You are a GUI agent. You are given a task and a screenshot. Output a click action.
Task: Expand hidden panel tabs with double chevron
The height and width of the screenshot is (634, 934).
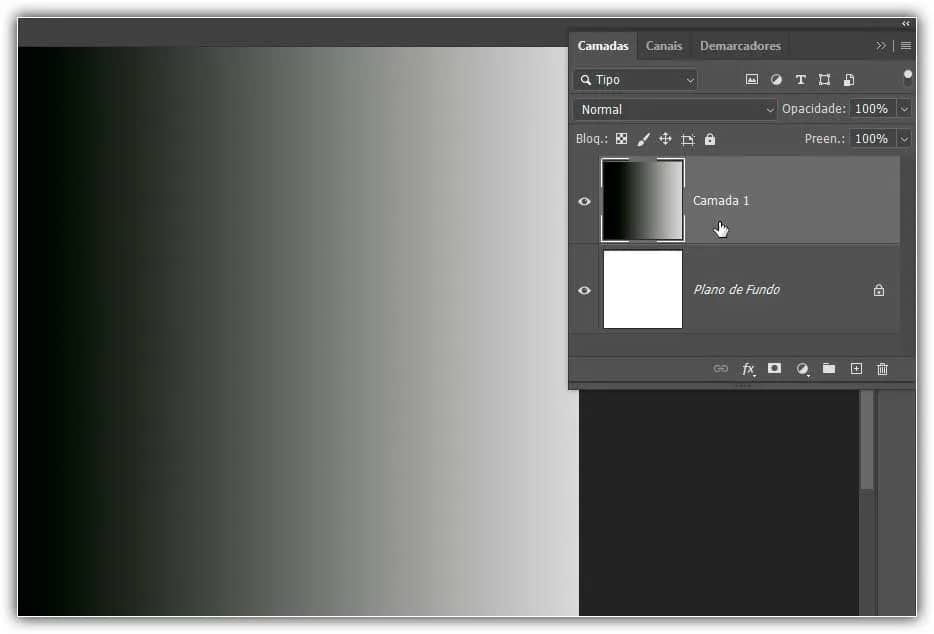pos(881,46)
